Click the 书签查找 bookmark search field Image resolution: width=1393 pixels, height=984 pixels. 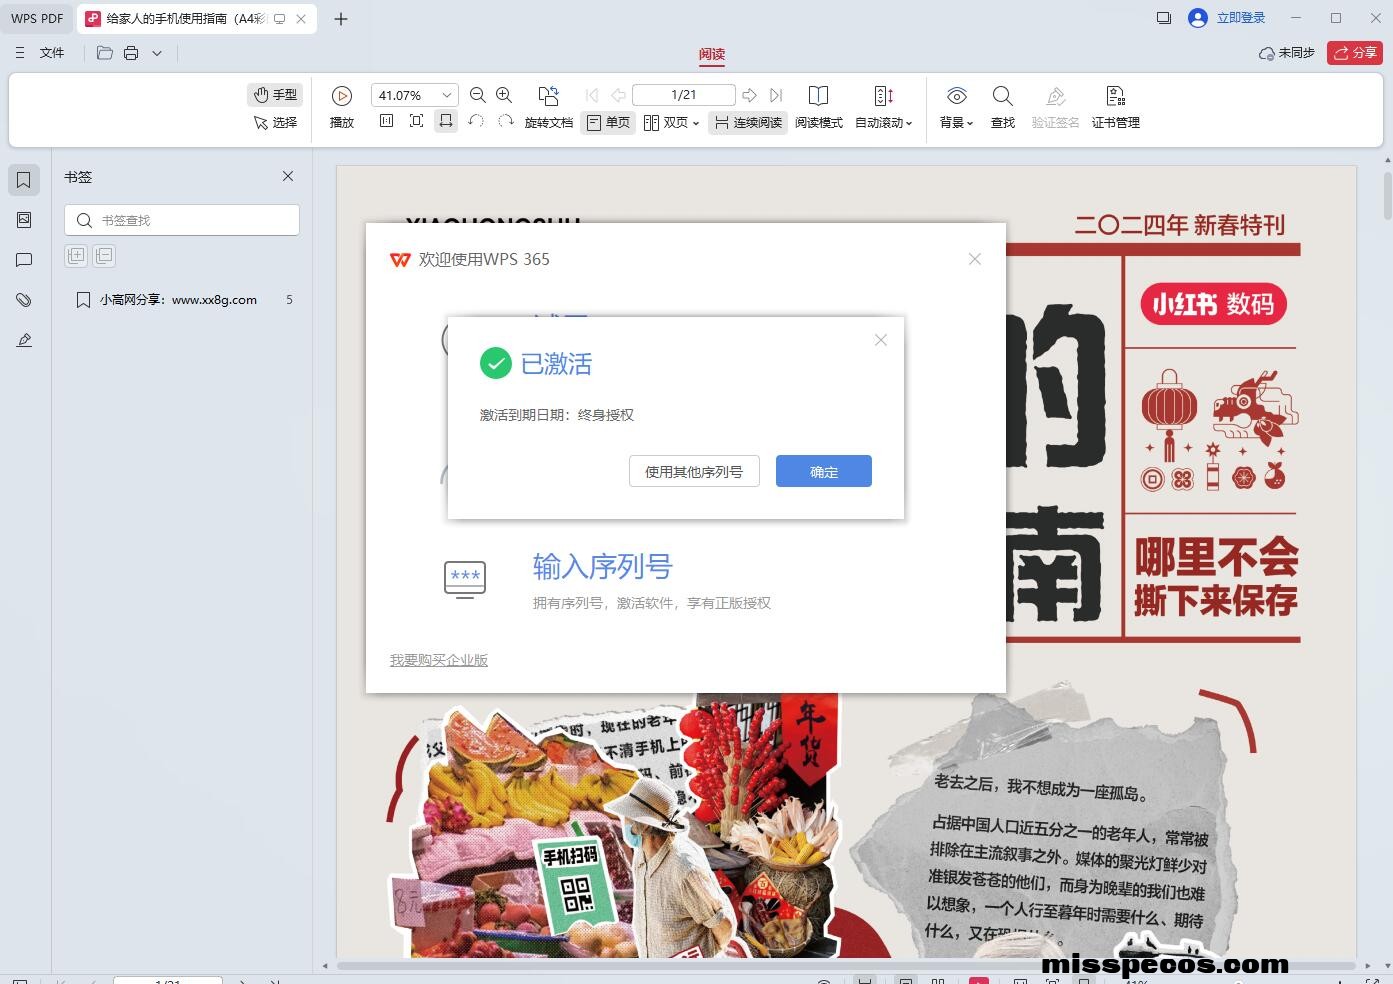[x=182, y=220]
